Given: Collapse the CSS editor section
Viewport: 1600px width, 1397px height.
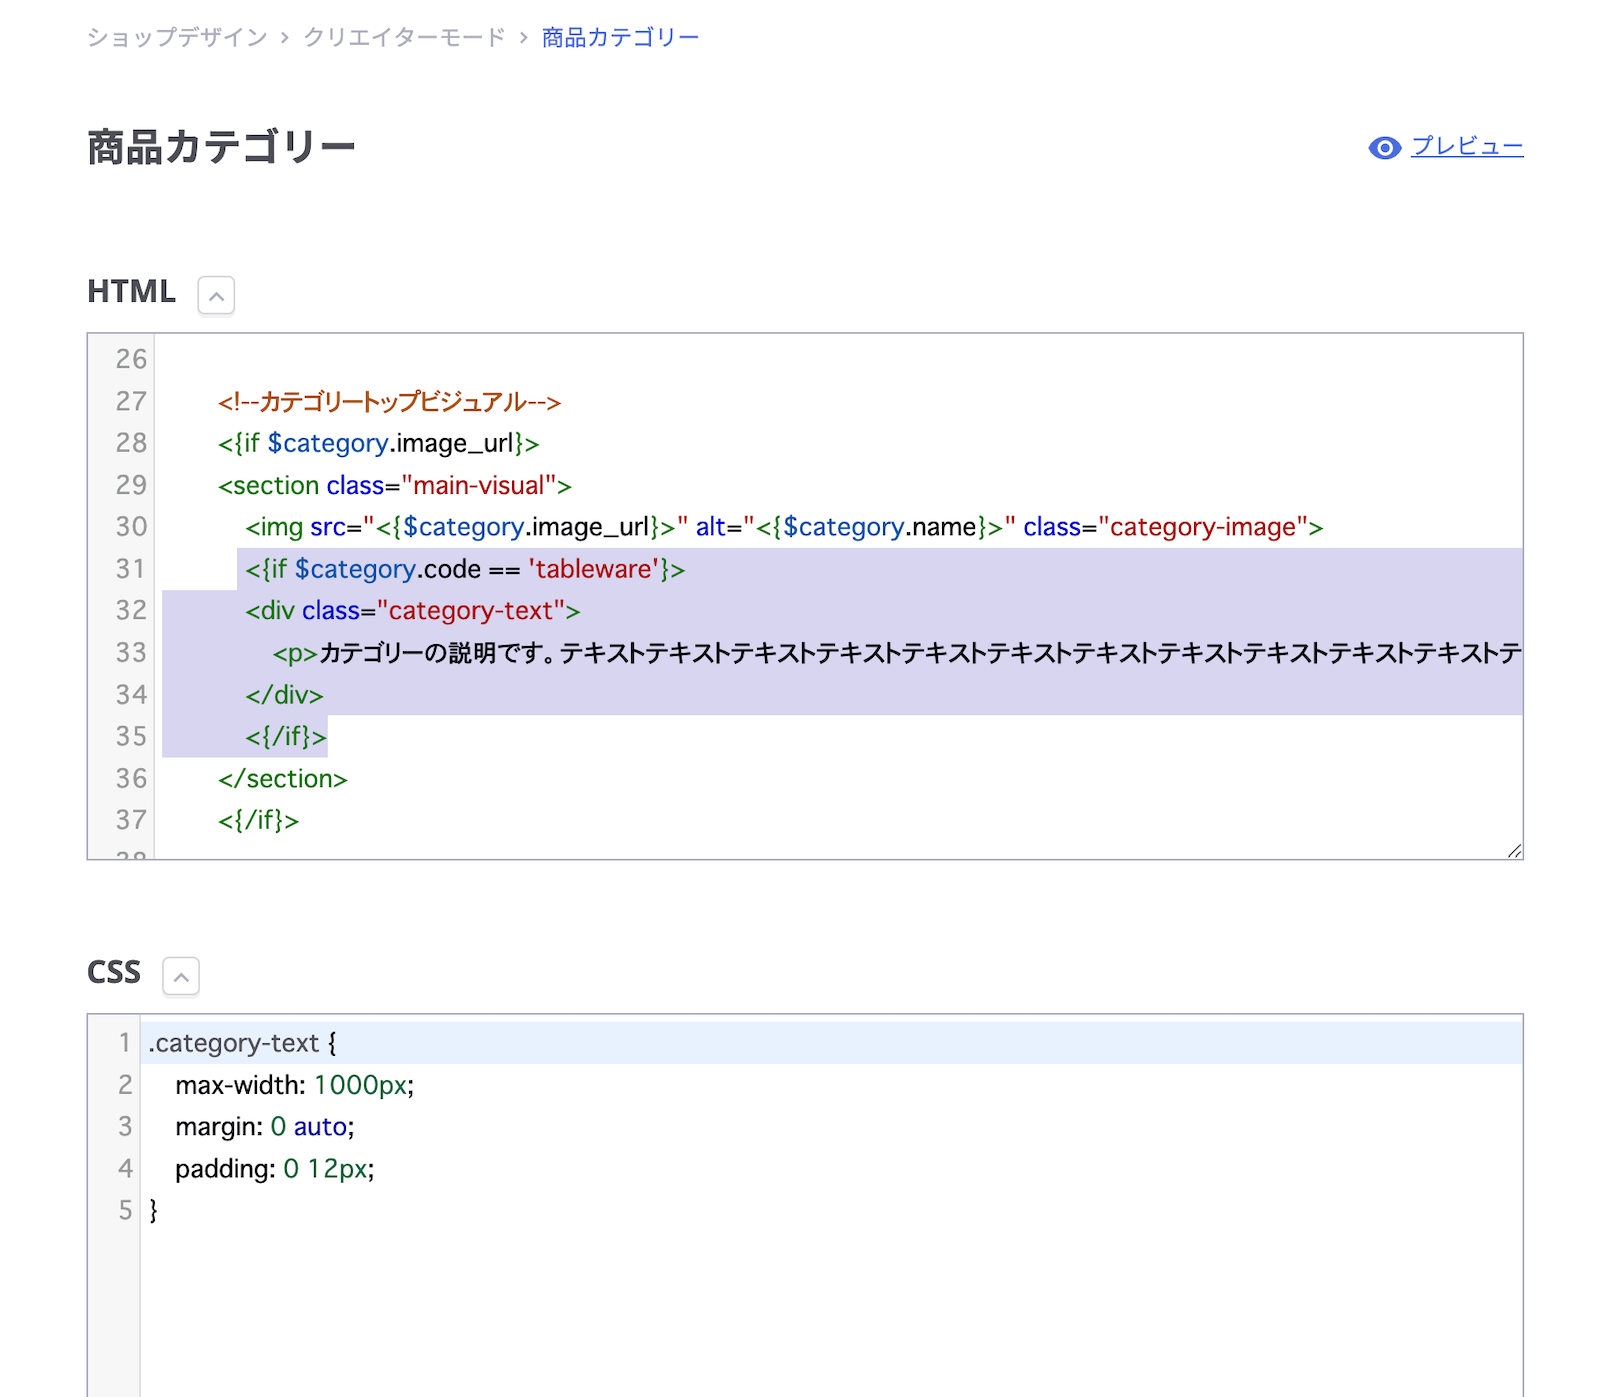Looking at the screenshot, I should (181, 977).
